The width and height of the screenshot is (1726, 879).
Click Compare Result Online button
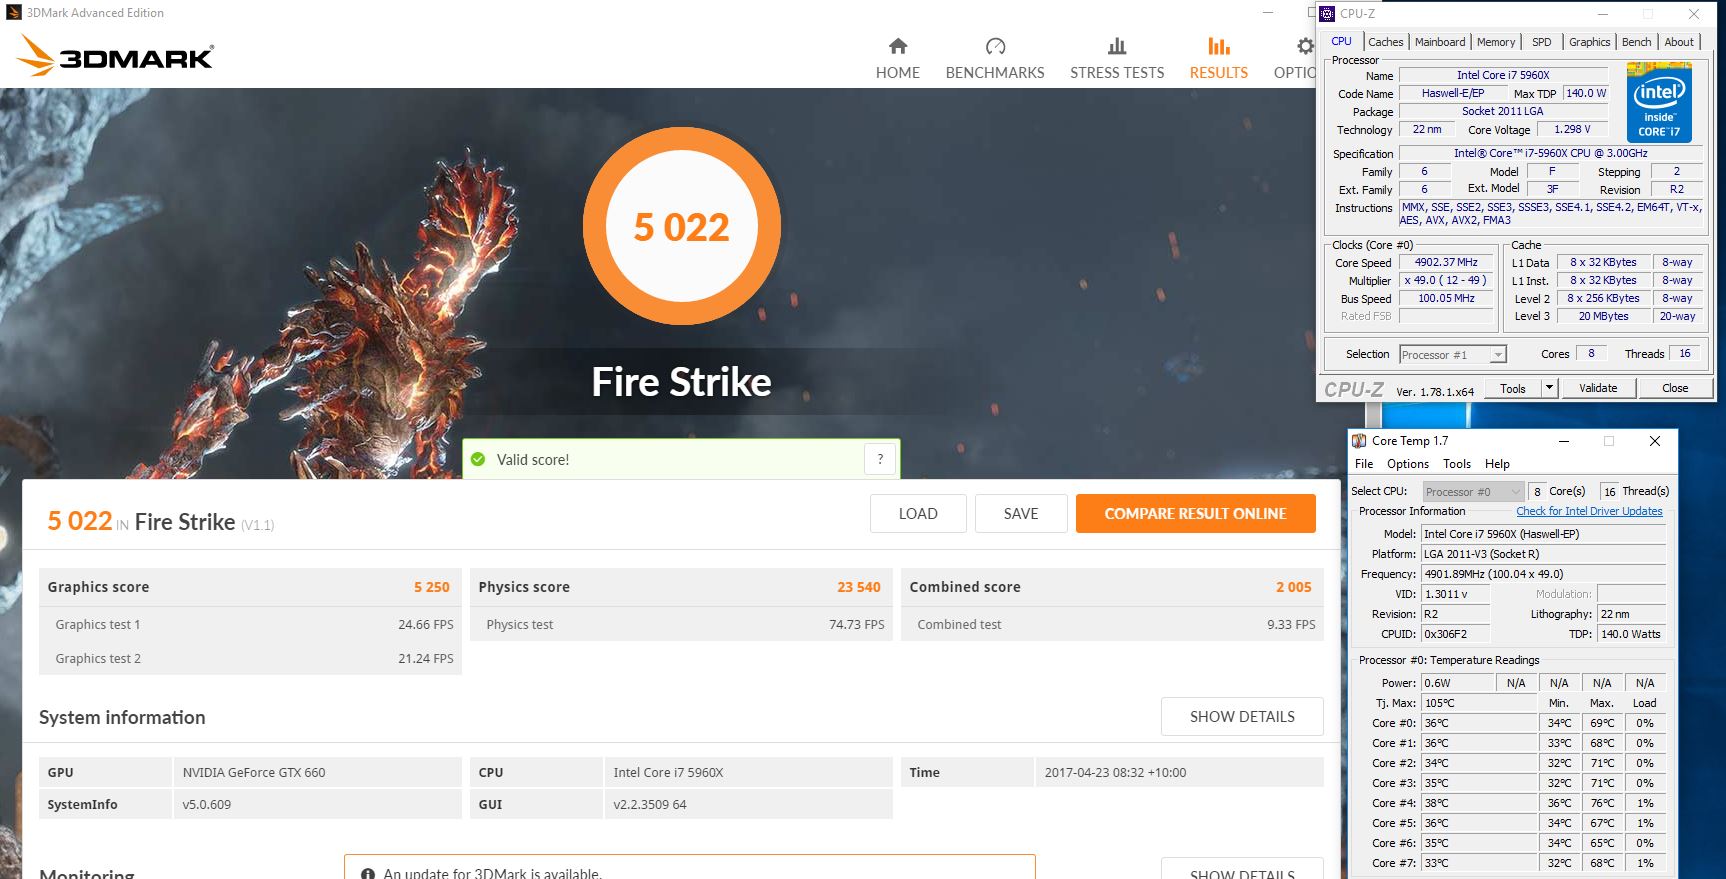click(x=1195, y=514)
